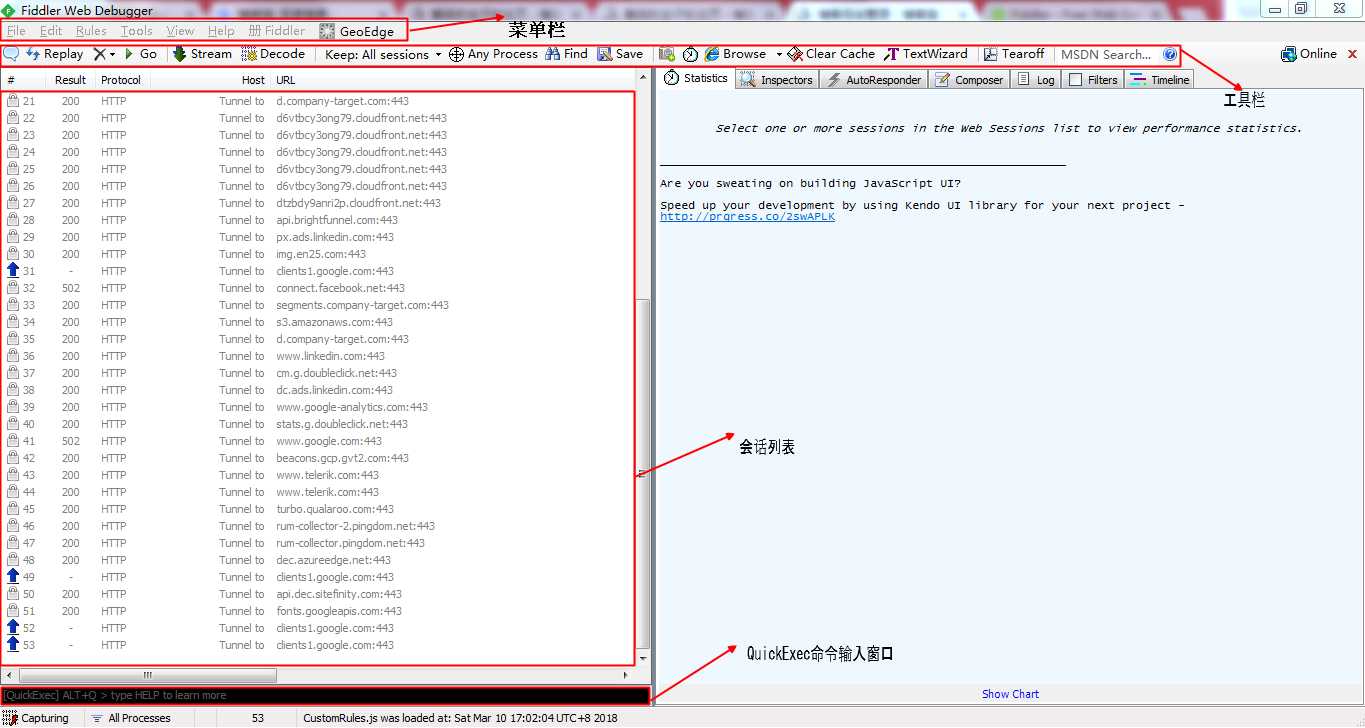Image resolution: width=1365 pixels, height=728 pixels.
Task: Open Find sessions with the binoculars icon
Action: [566, 54]
